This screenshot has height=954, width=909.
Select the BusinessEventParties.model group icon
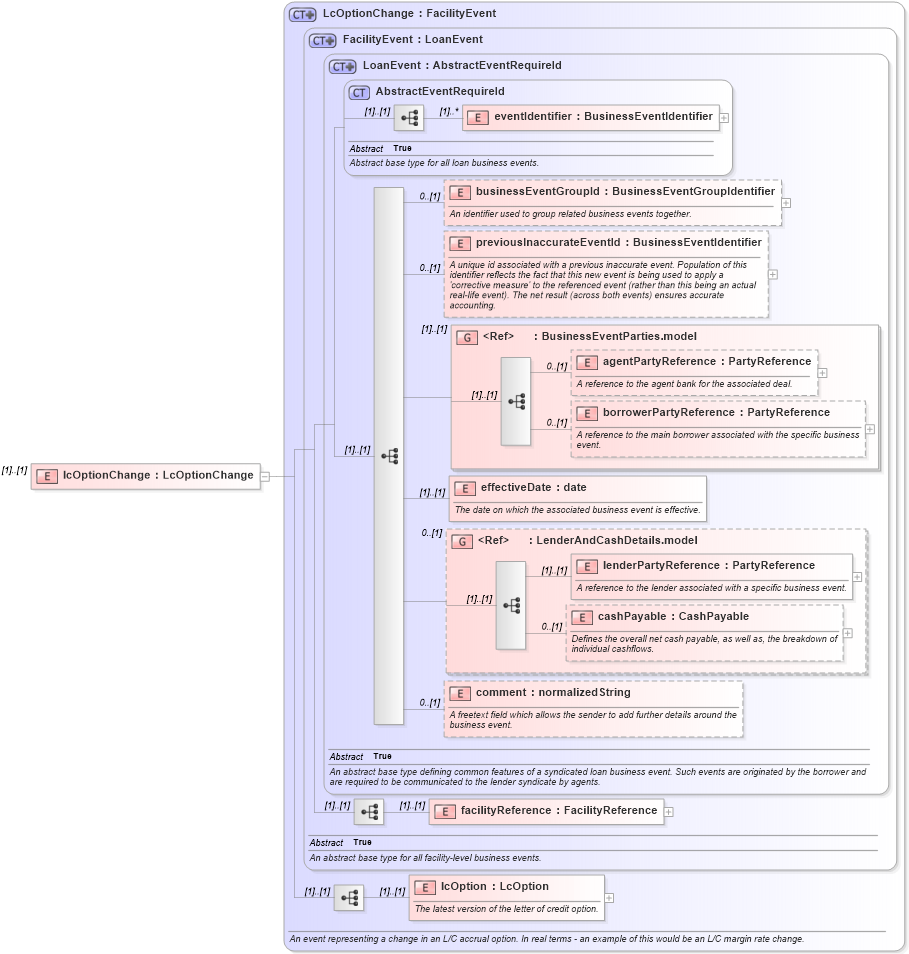(466, 337)
